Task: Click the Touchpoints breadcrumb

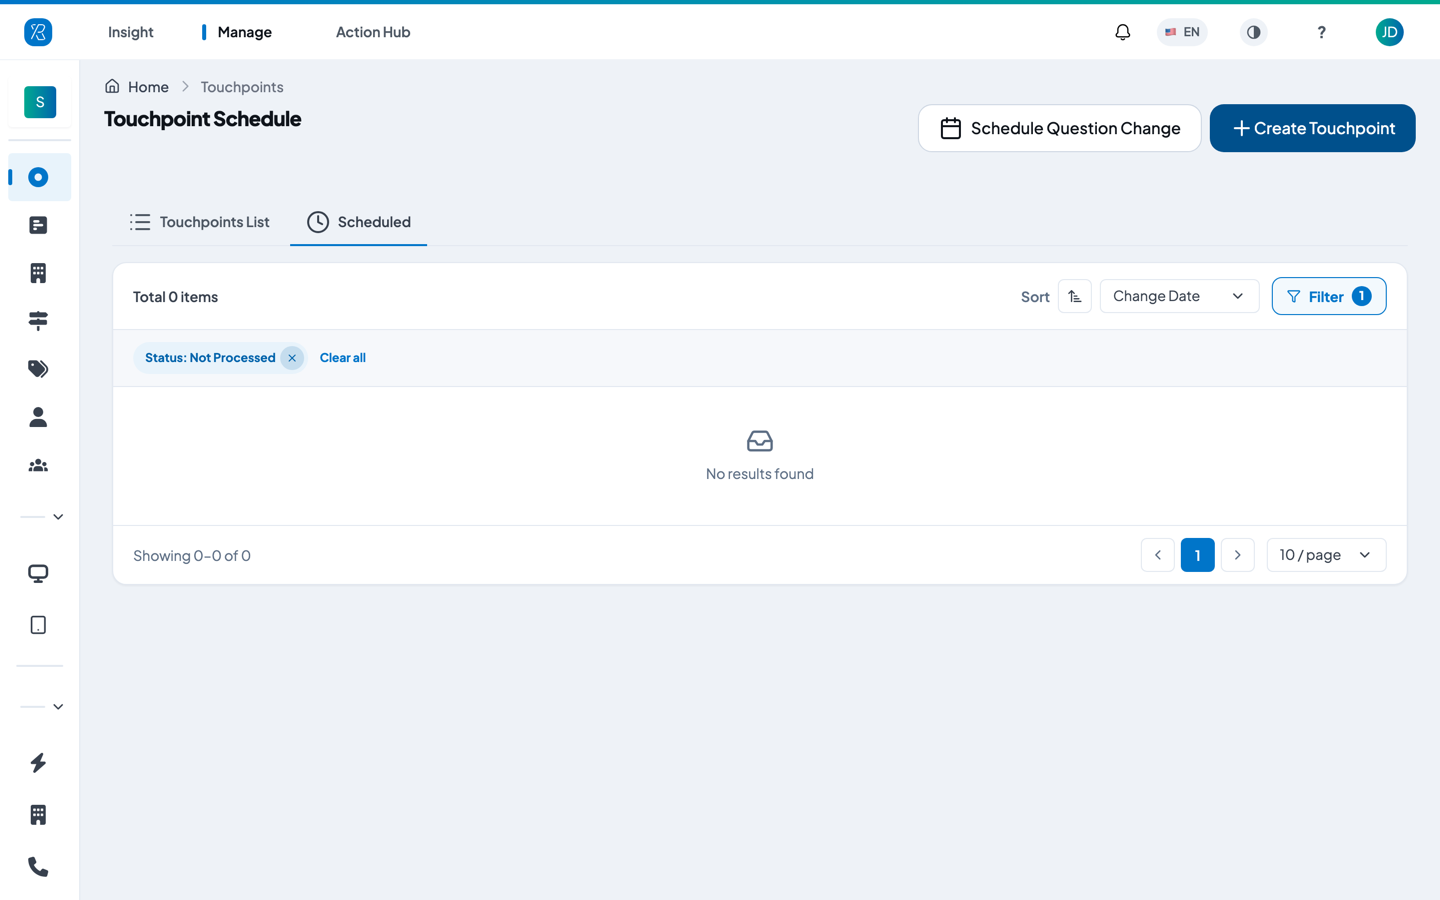Action: point(242,87)
